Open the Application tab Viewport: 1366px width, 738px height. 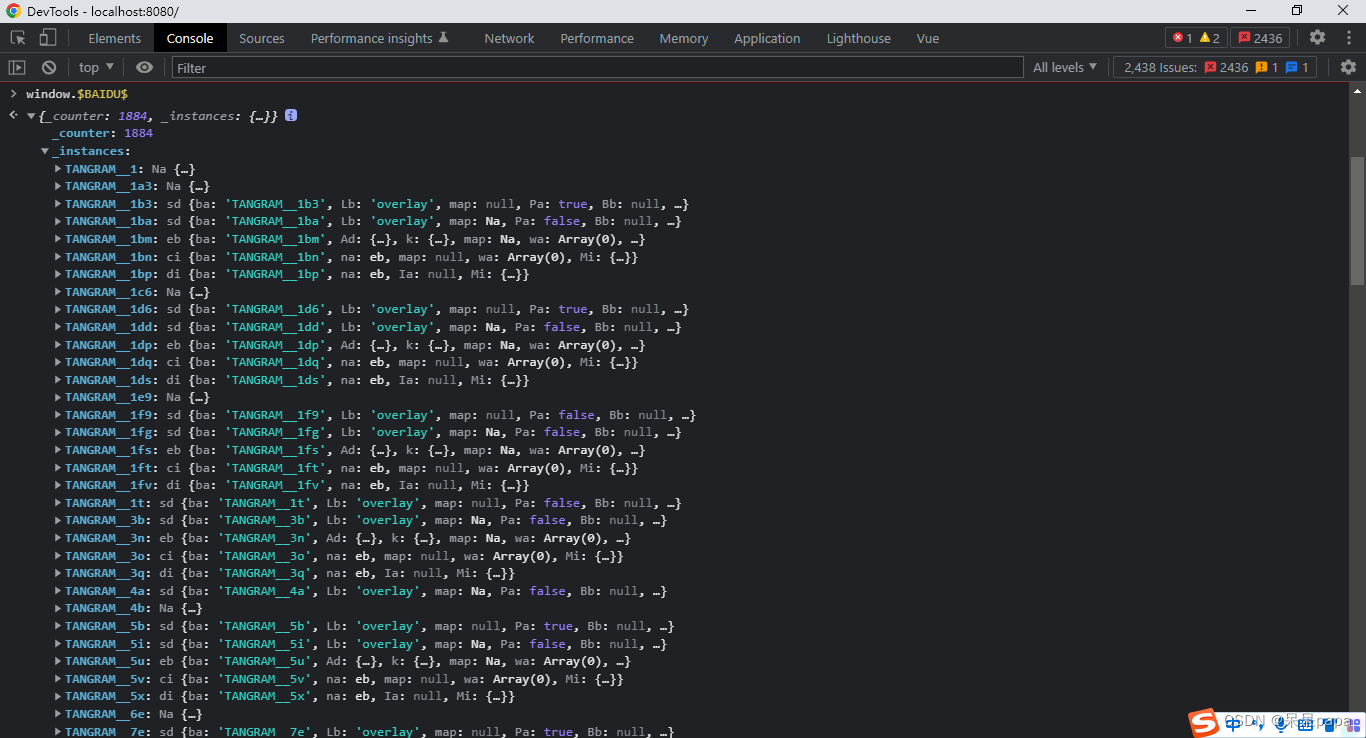[x=767, y=38]
